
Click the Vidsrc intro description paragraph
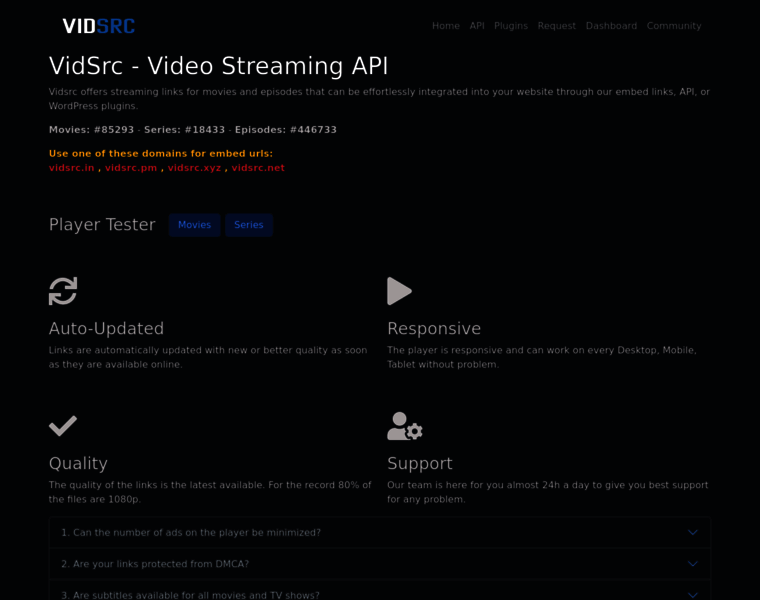tap(380, 99)
